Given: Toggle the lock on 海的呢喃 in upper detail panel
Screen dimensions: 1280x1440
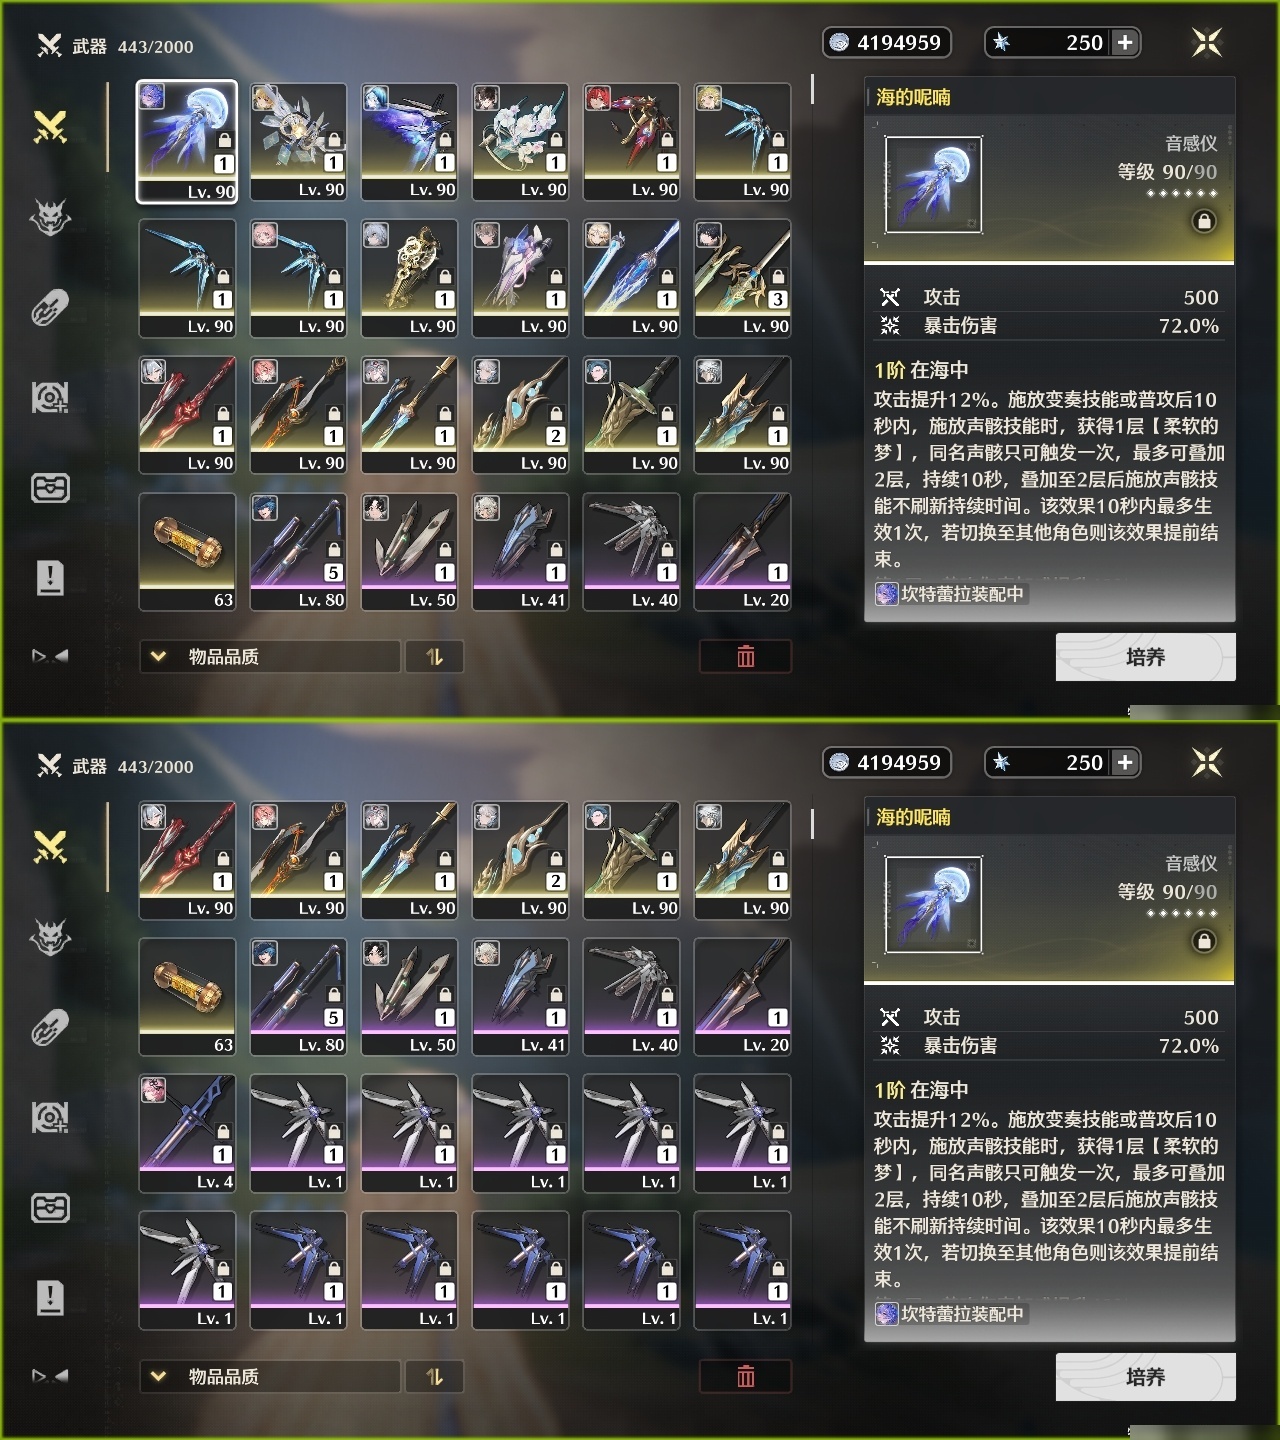Looking at the screenshot, I should tap(1204, 221).
